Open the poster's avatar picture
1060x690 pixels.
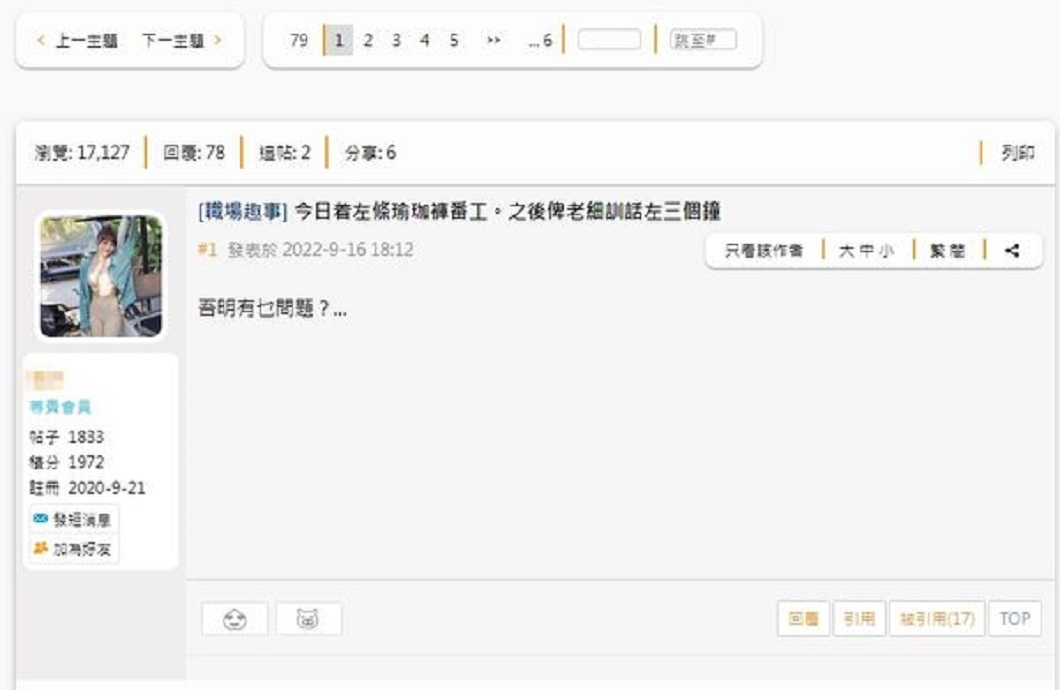point(101,276)
